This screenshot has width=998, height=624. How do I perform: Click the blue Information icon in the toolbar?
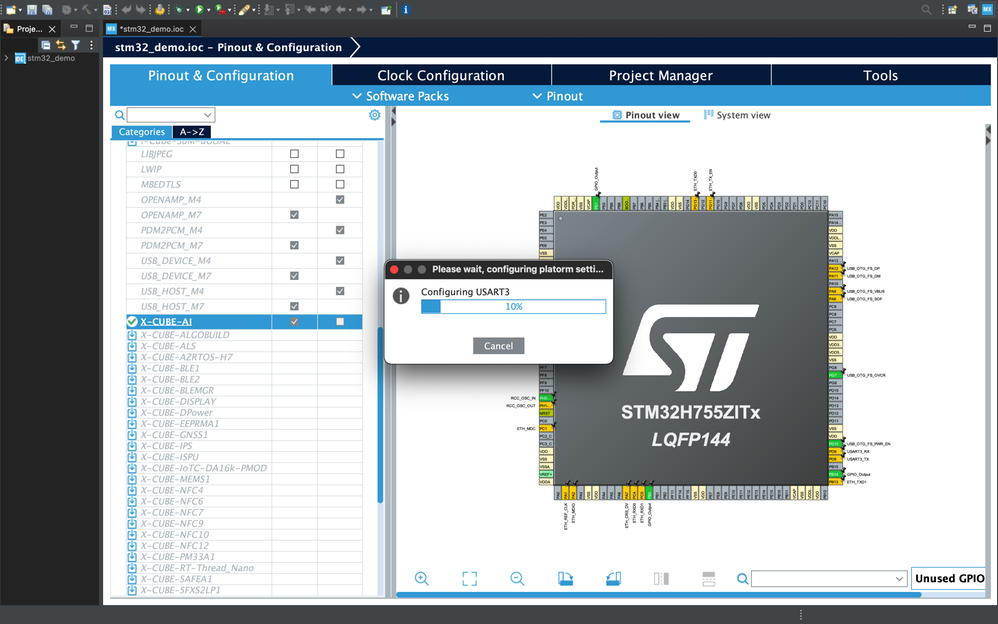pyautogui.click(x=405, y=10)
